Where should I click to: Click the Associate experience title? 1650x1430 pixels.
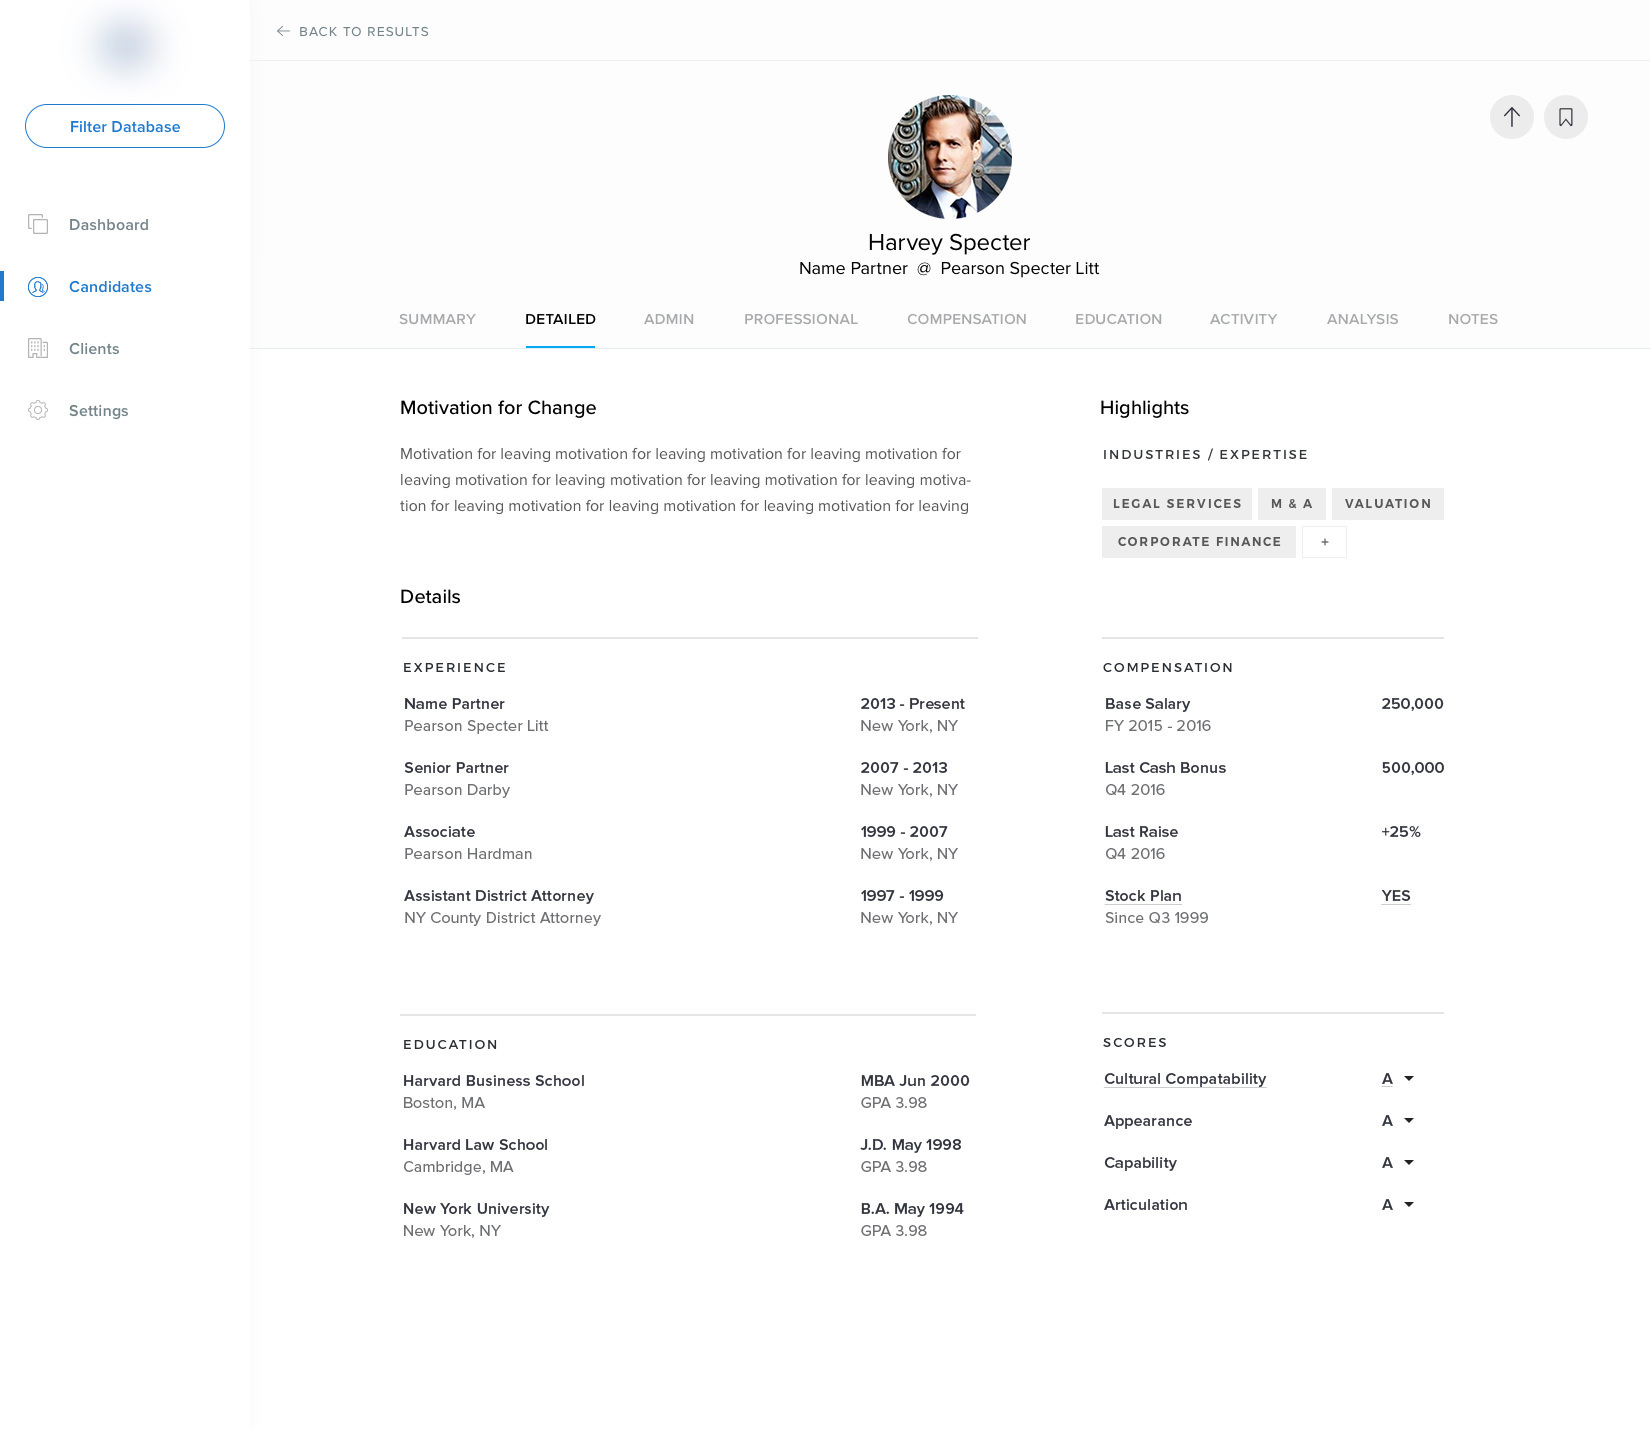(x=439, y=832)
